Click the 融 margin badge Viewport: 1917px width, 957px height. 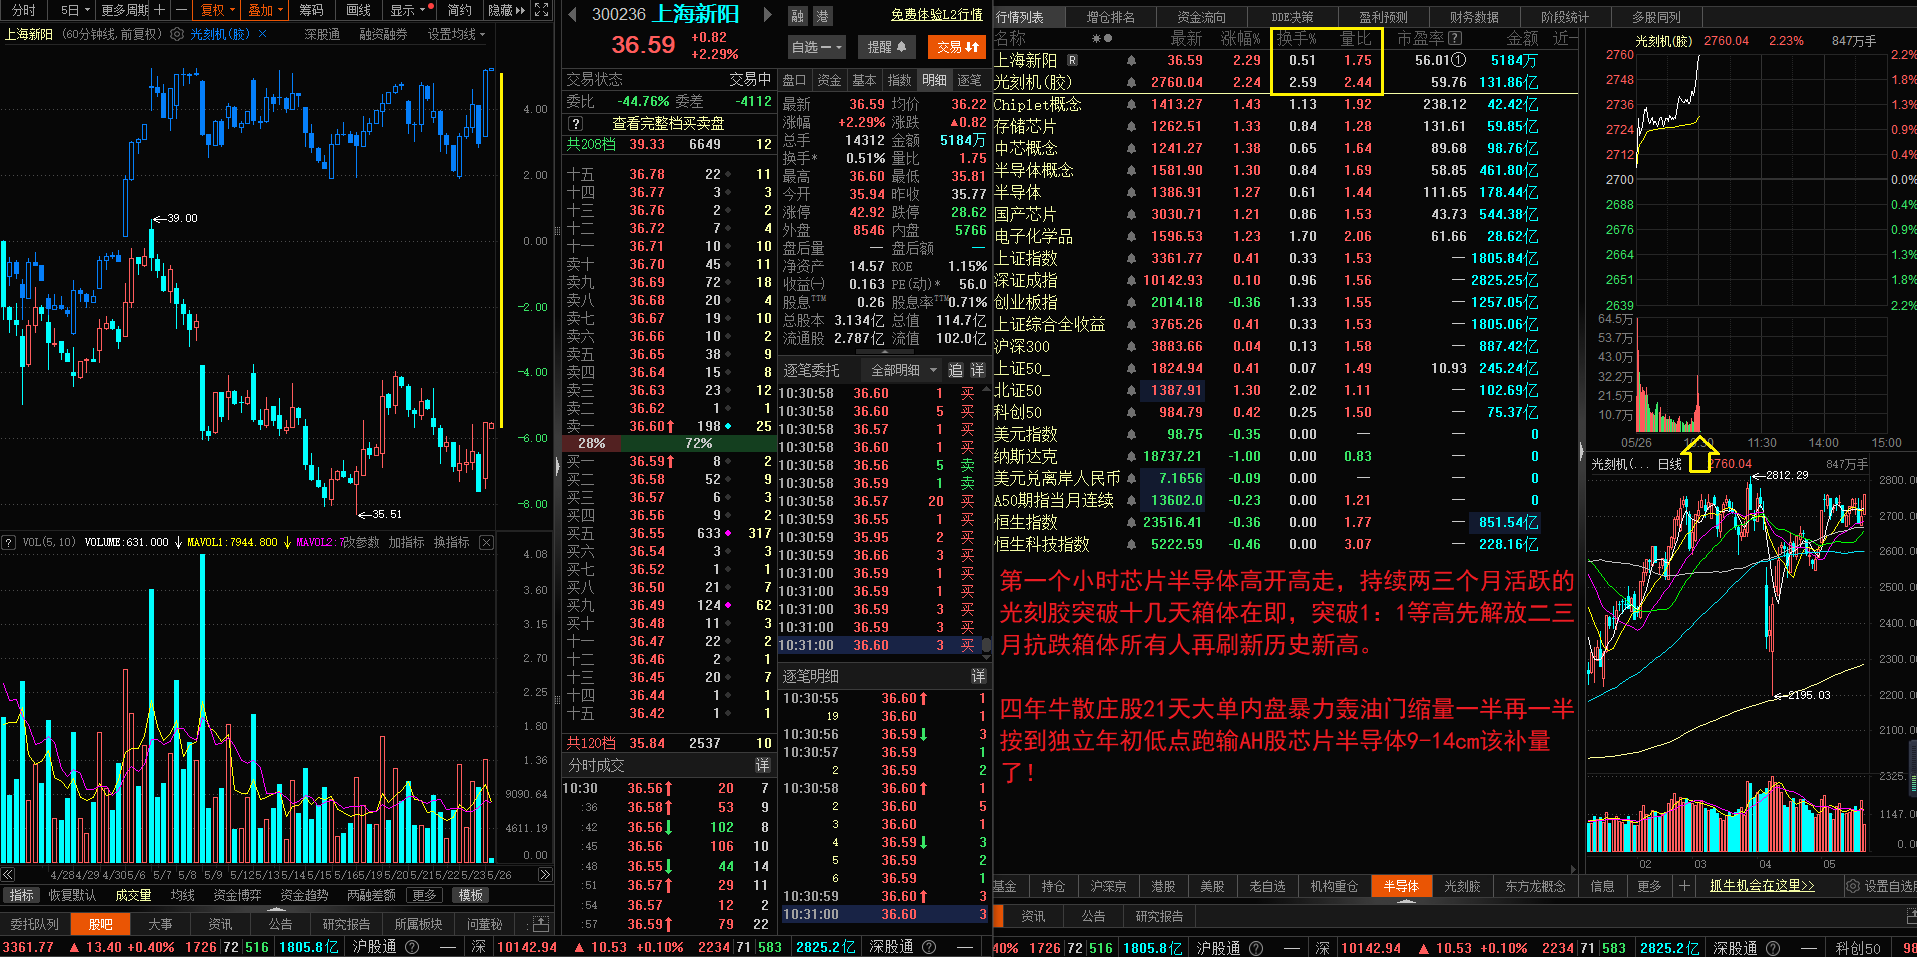pyautogui.click(x=798, y=16)
